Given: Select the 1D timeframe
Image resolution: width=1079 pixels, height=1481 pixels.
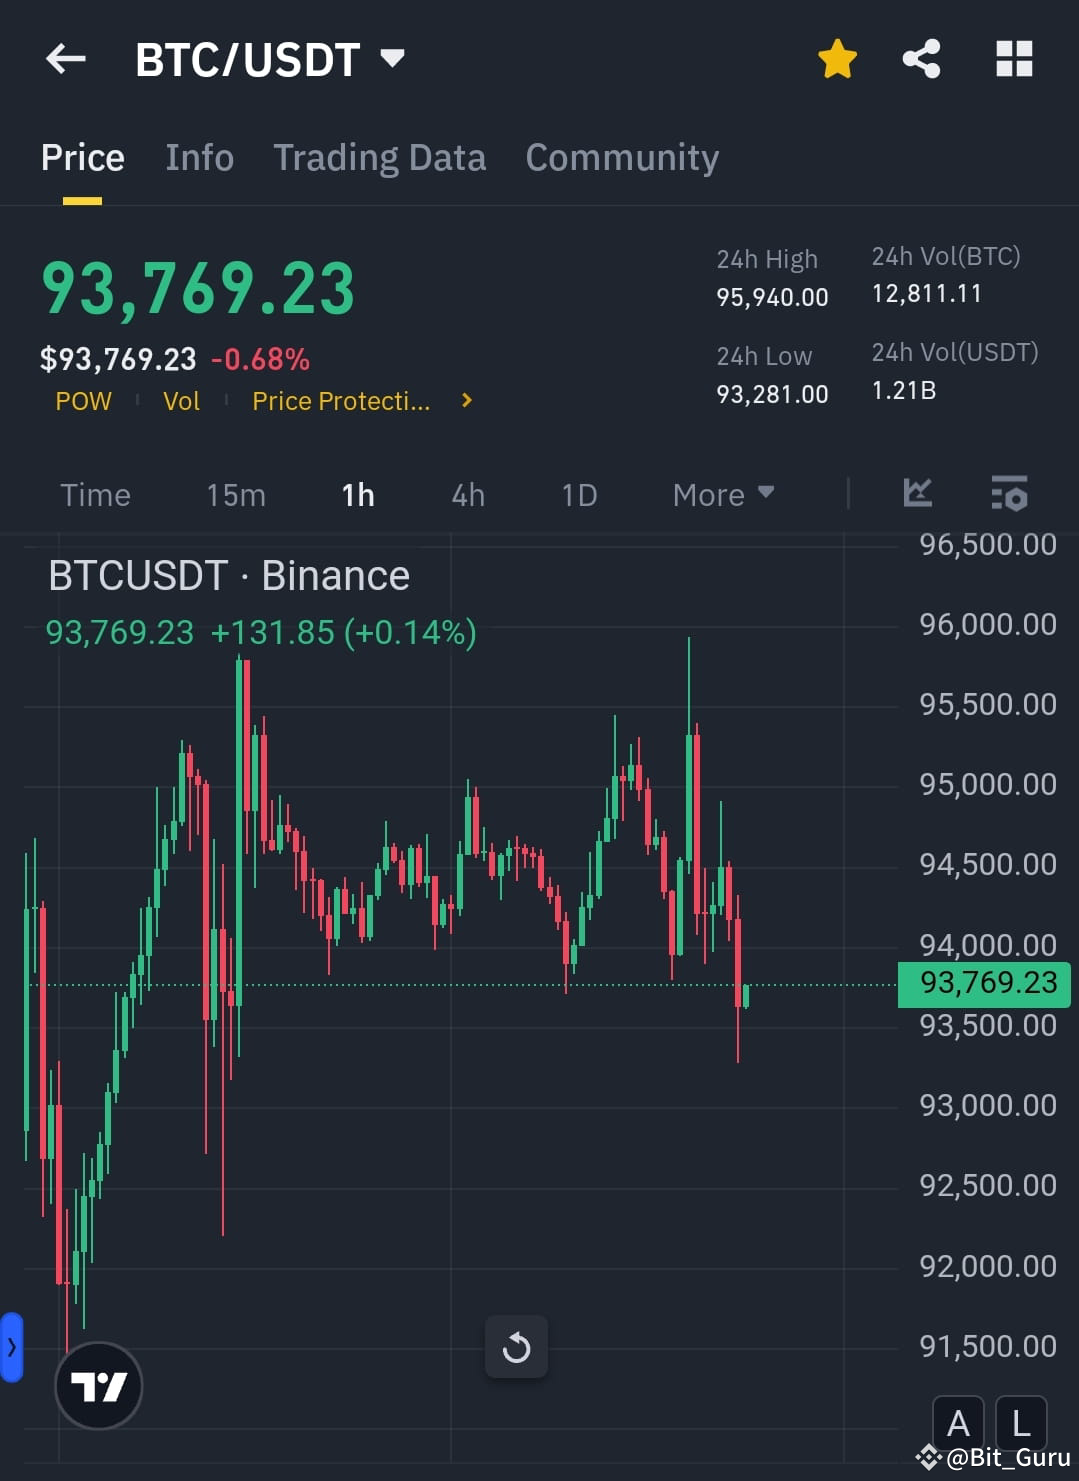Looking at the screenshot, I should (x=578, y=494).
